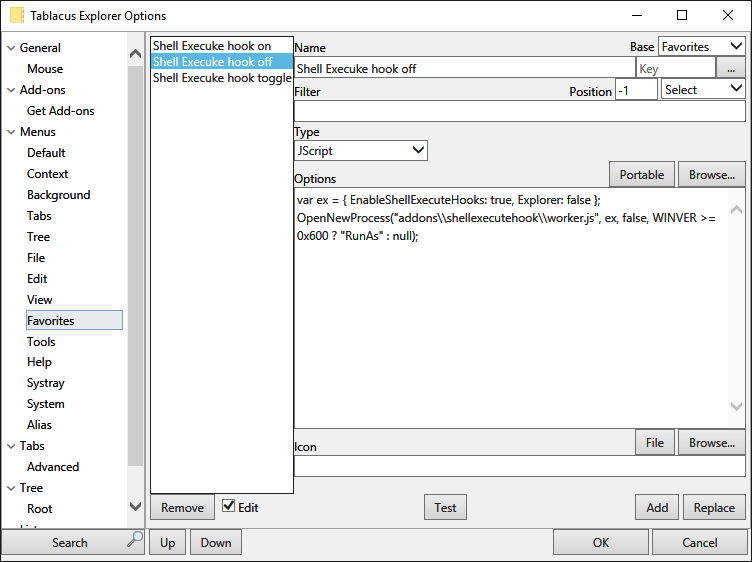The image size is (752, 562).
Task: Select Systray menu settings
Action: [46, 383]
